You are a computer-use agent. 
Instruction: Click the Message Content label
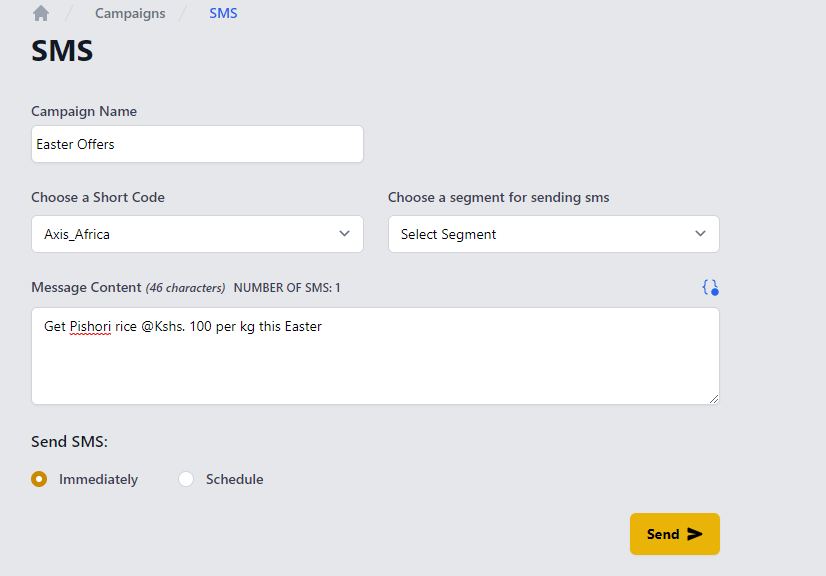click(x=86, y=287)
